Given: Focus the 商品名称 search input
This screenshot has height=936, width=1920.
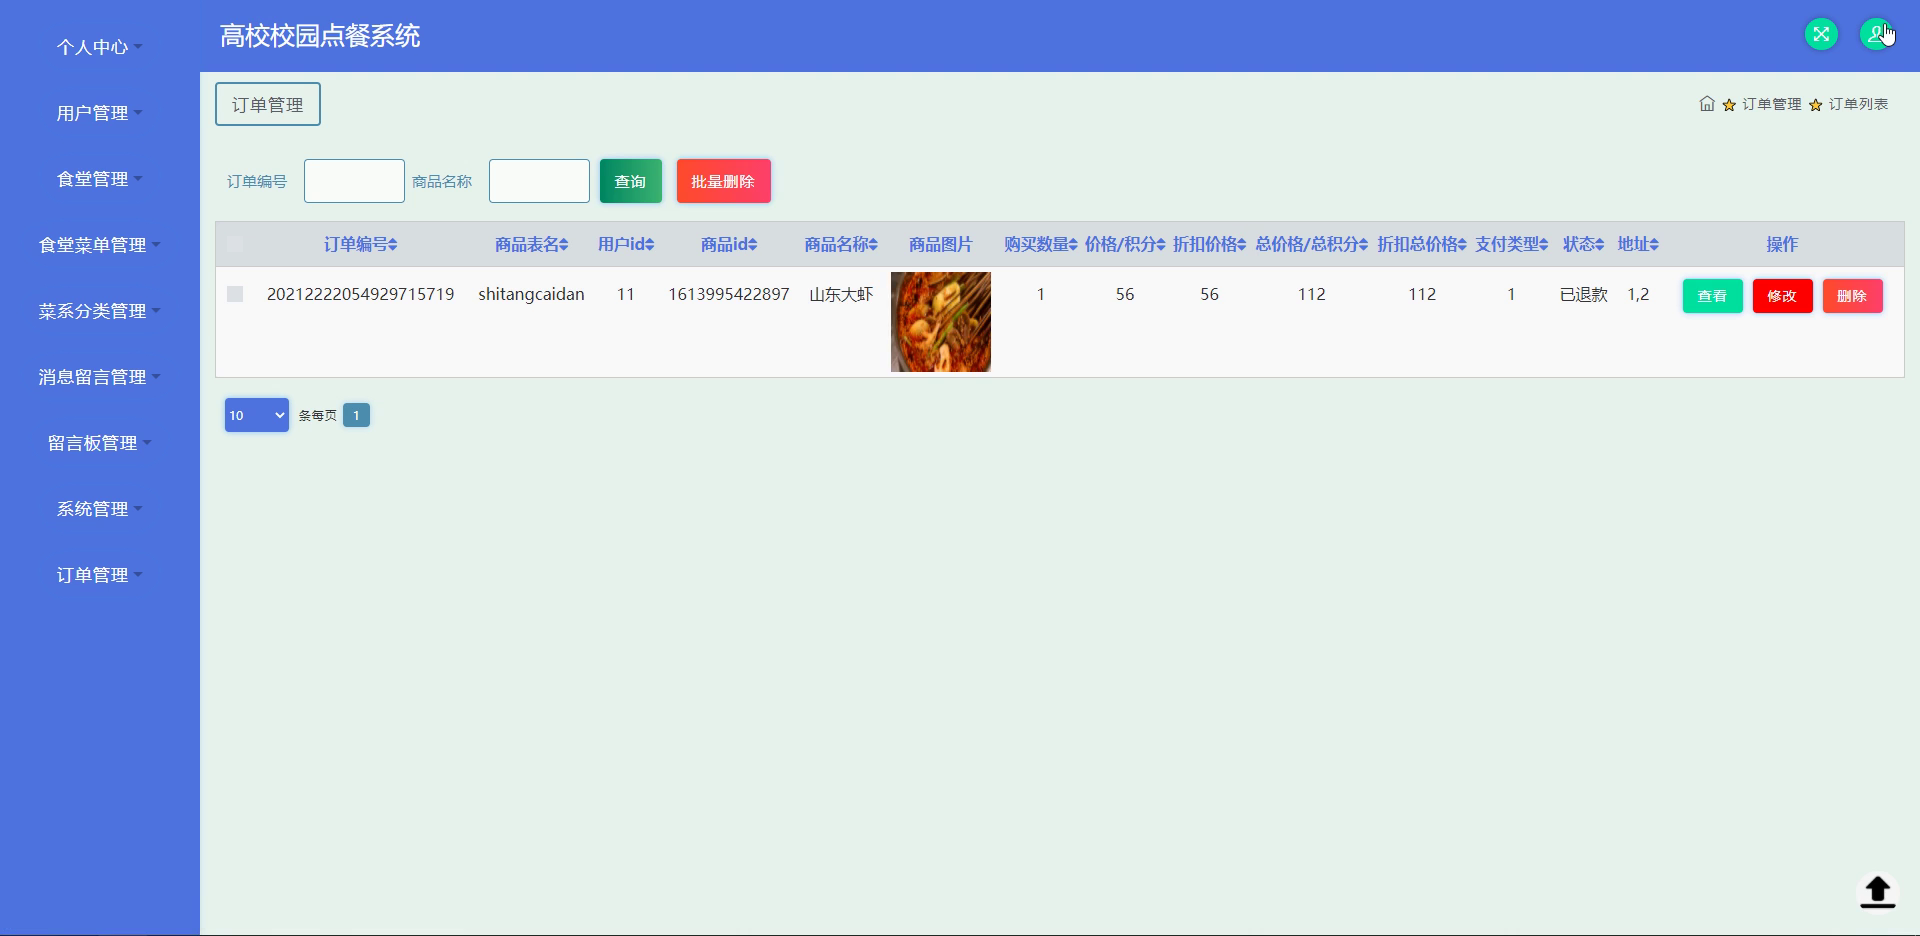Looking at the screenshot, I should click(539, 181).
